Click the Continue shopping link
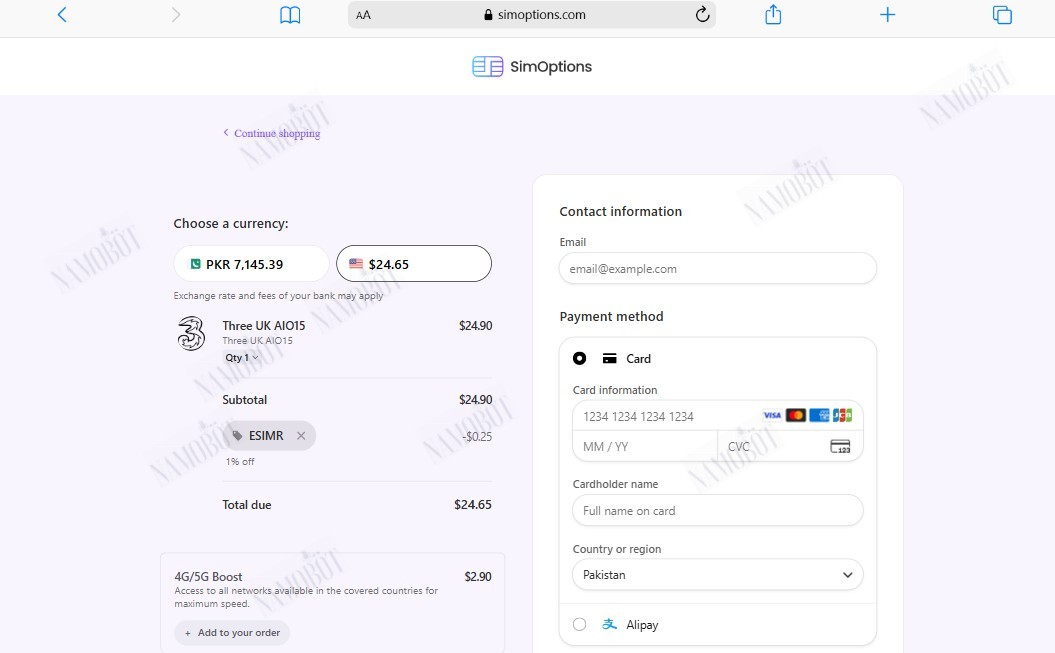The width and height of the screenshot is (1055, 653). (x=272, y=133)
